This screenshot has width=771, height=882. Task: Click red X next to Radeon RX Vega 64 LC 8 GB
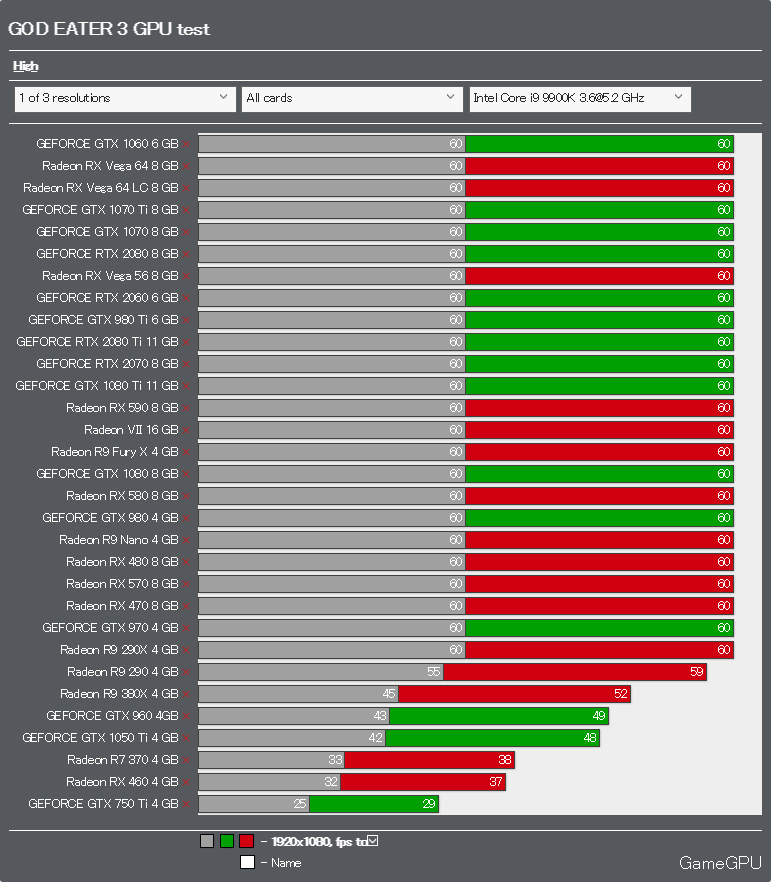coord(186,188)
